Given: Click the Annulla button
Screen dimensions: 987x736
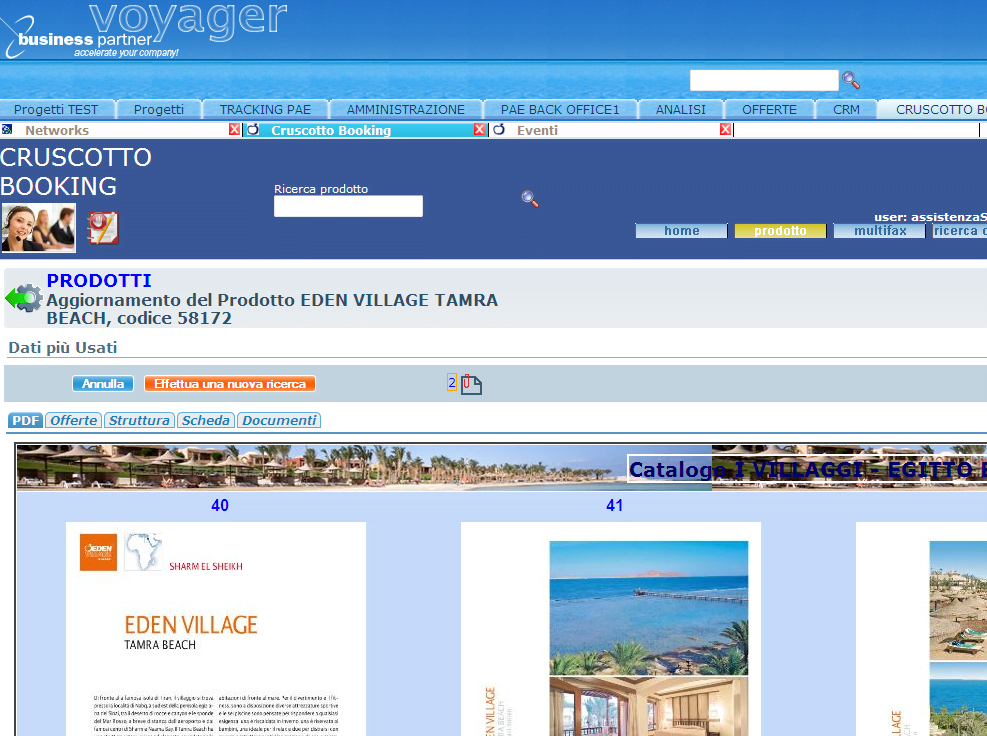Looking at the screenshot, I should click(103, 383).
